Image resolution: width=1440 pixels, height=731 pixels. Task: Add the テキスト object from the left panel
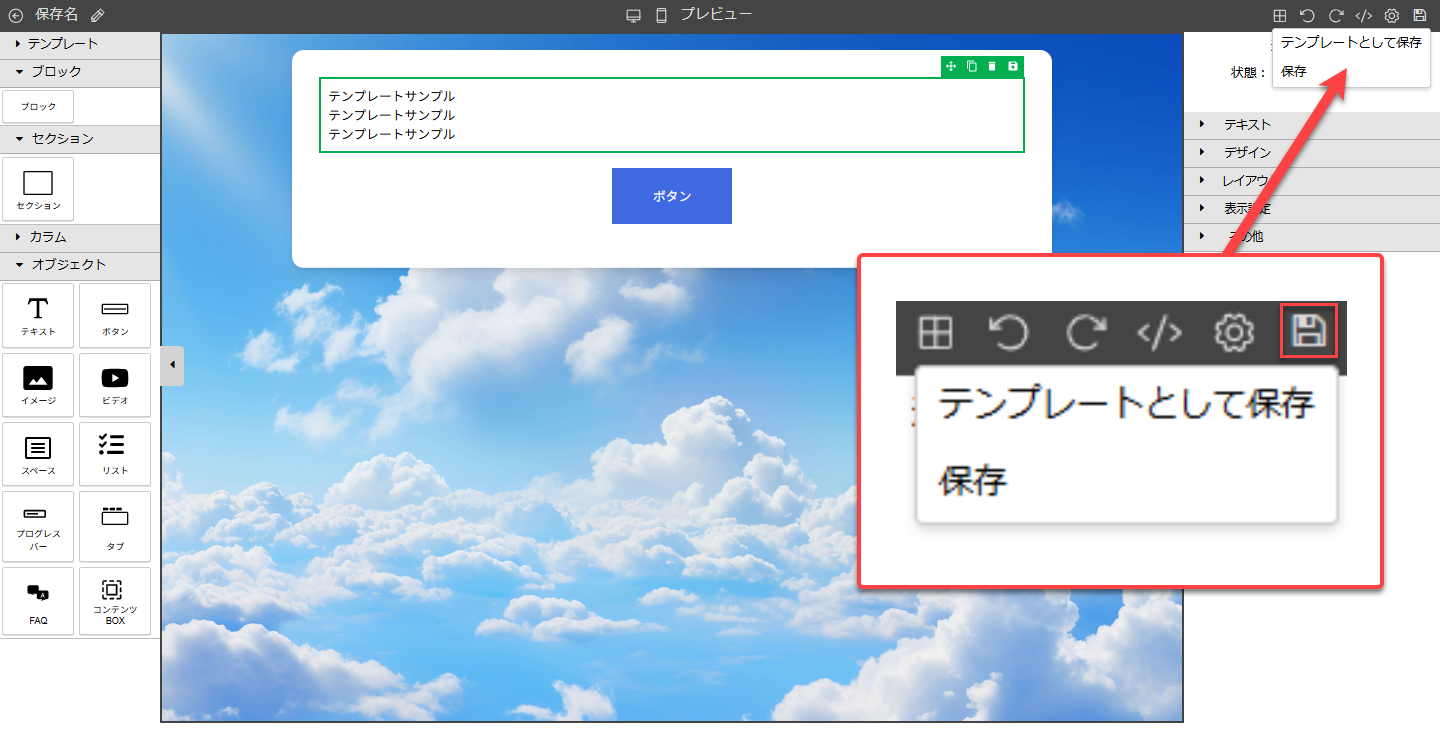pyautogui.click(x=38, y=316)
